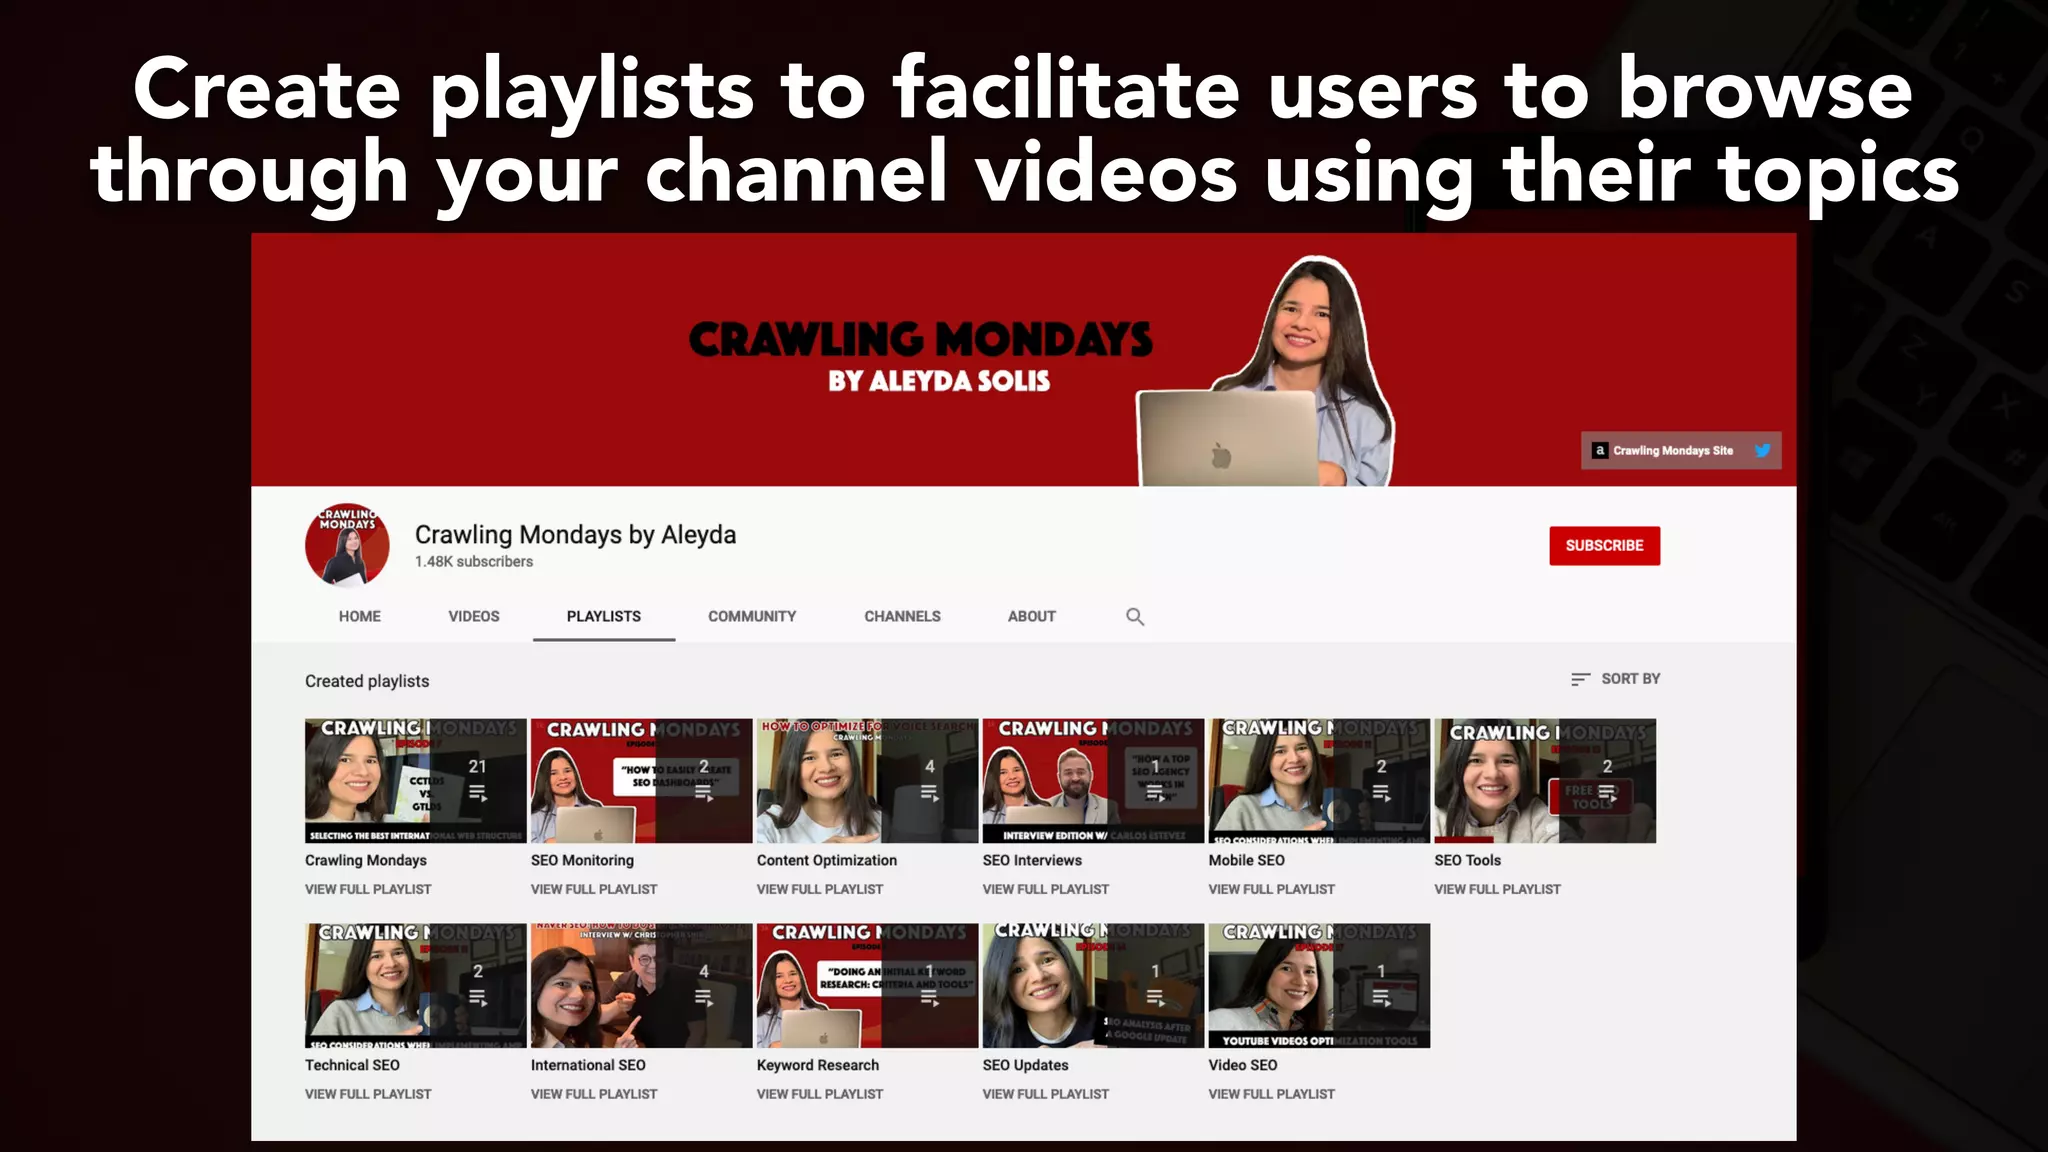Click the Crawling Mondays playlist title
Viewport: 2048px width, 1152px height.
coord(366,860)
